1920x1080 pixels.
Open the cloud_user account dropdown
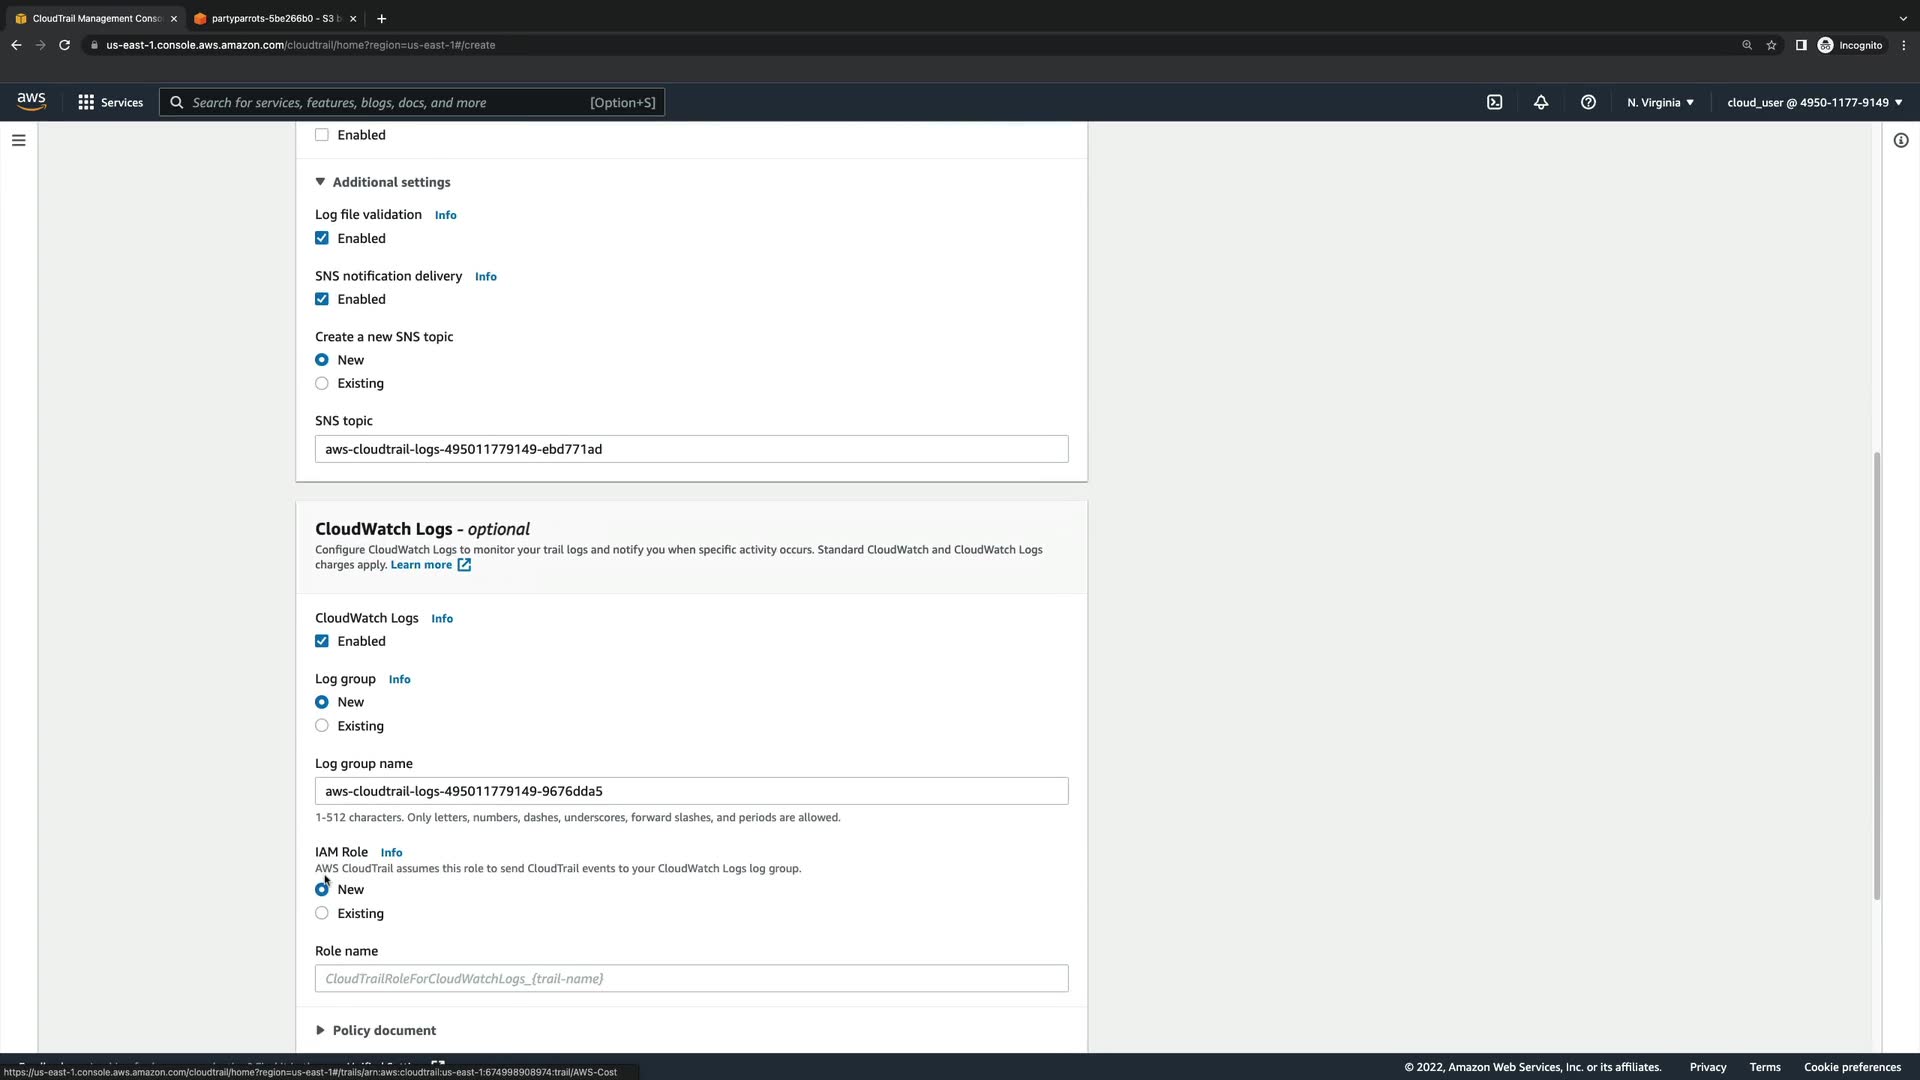1814,102
